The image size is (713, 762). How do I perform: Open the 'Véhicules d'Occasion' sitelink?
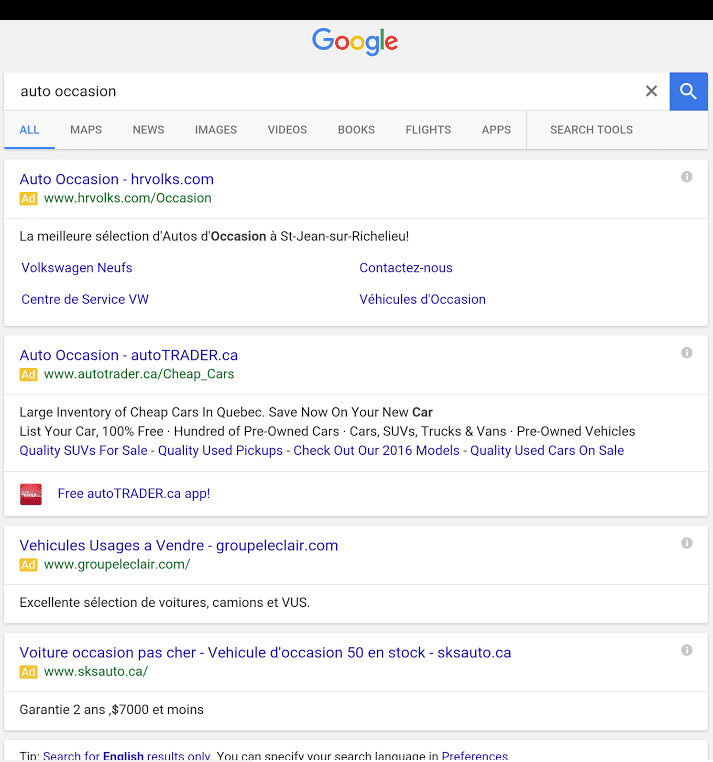pos(422,299)
